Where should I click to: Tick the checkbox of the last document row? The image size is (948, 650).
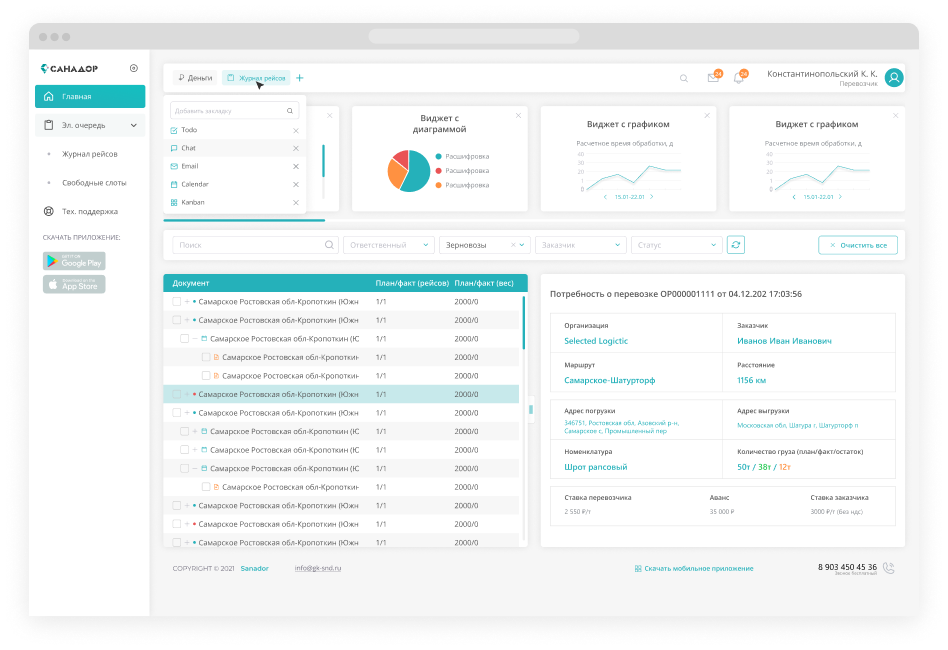point(177,542)
